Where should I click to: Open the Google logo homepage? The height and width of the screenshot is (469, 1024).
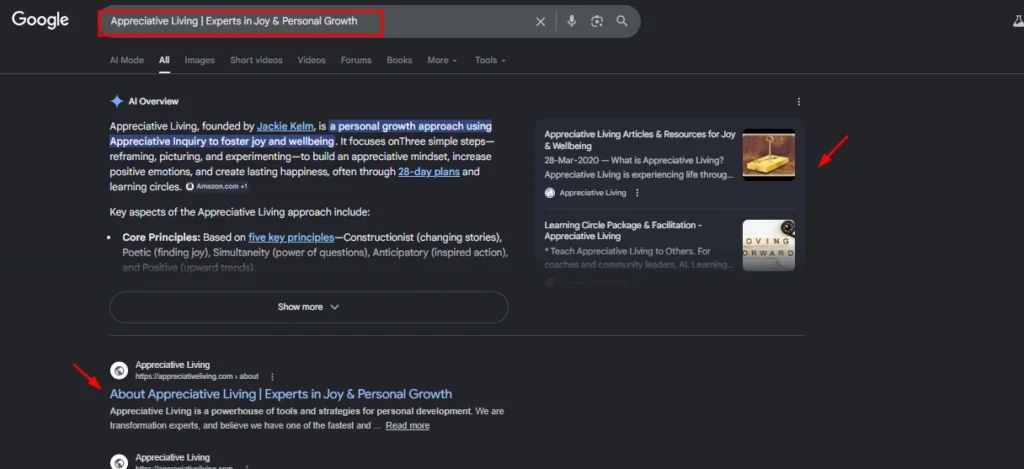[x=40, y=20]
